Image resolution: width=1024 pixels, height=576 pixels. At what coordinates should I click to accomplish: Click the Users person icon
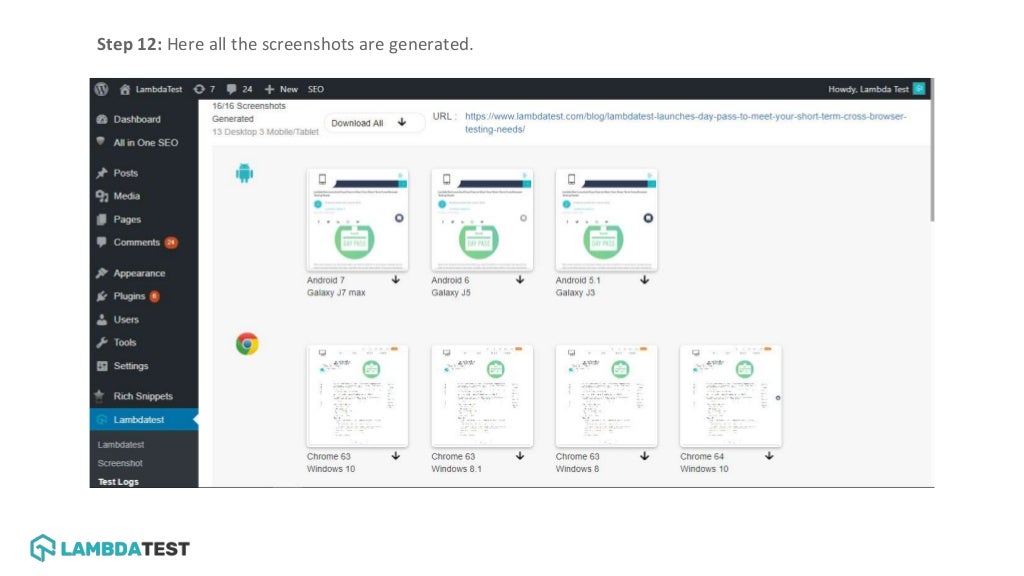[x=102, y=319]
